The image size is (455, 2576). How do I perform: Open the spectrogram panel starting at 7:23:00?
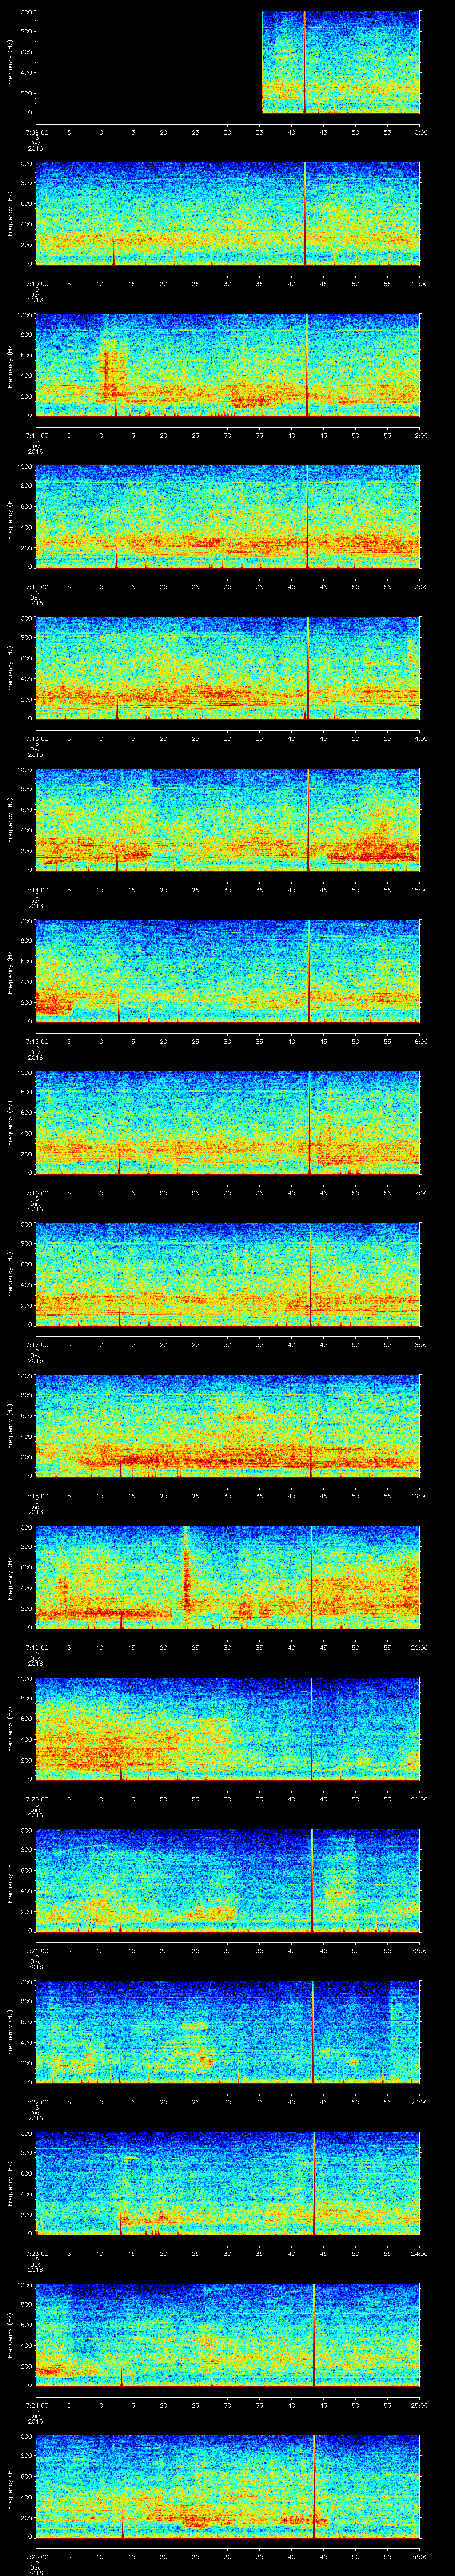tap(228, 2183)
